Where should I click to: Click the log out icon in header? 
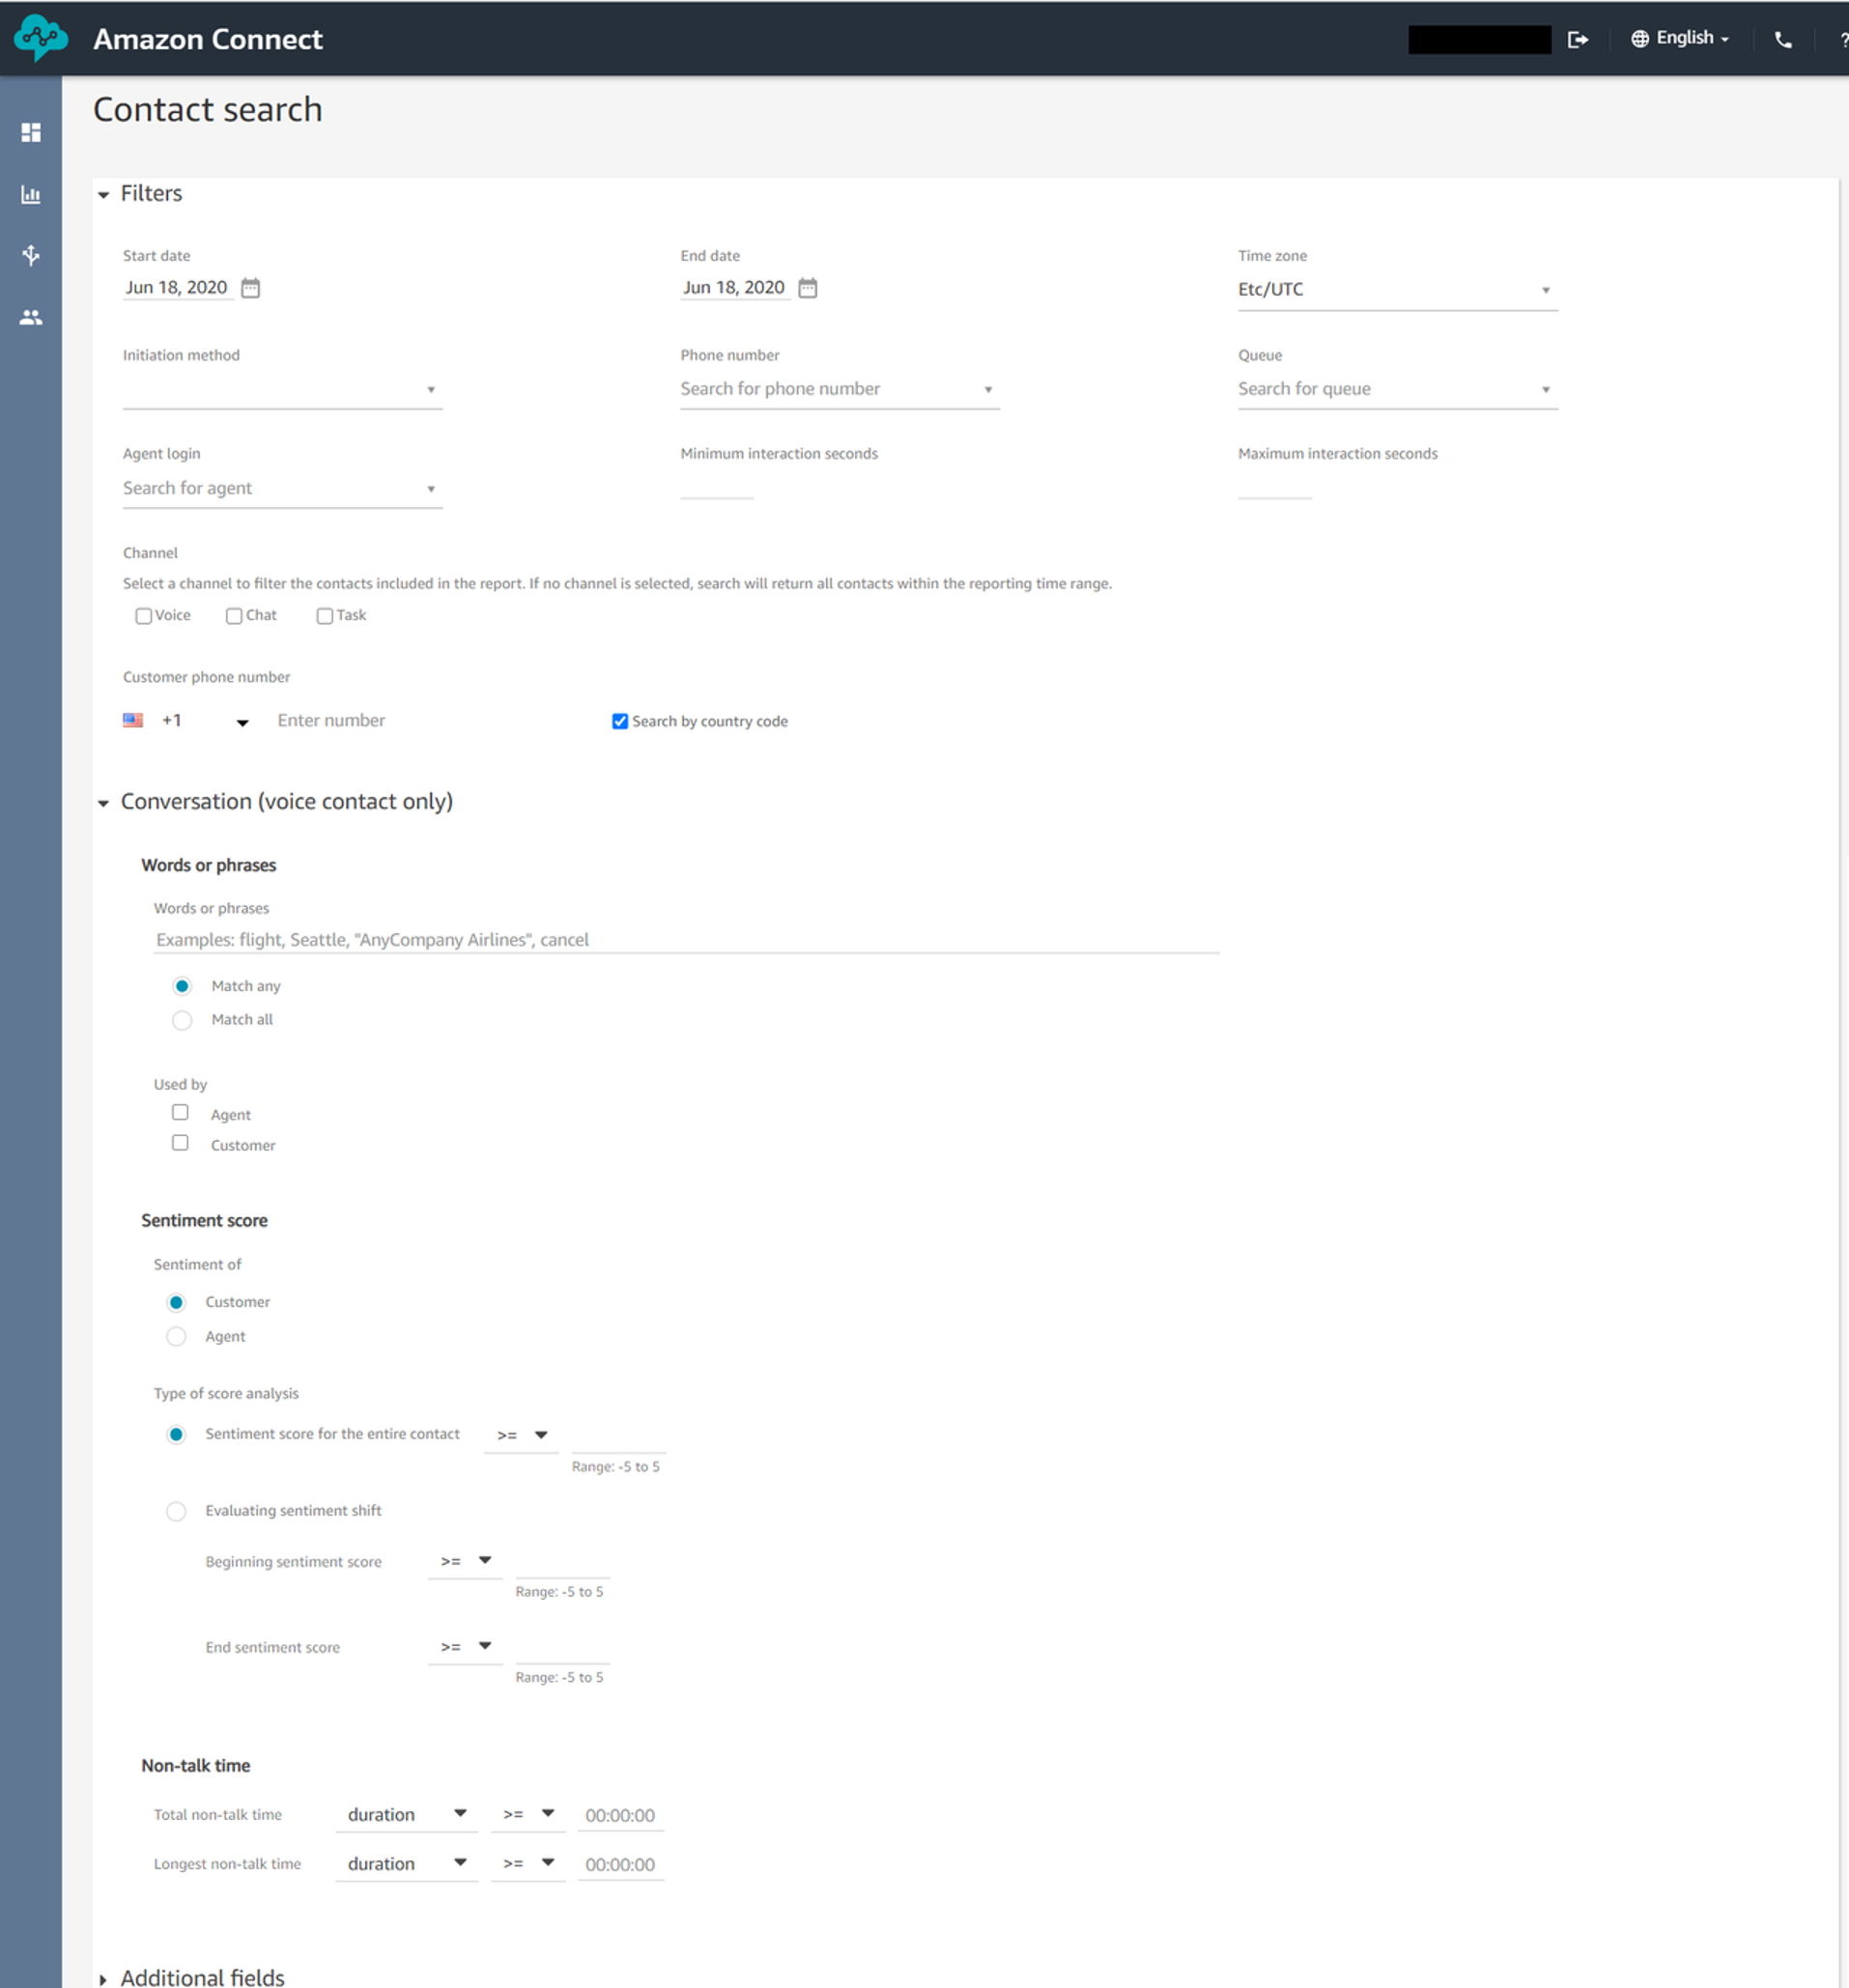(1578, 39)
